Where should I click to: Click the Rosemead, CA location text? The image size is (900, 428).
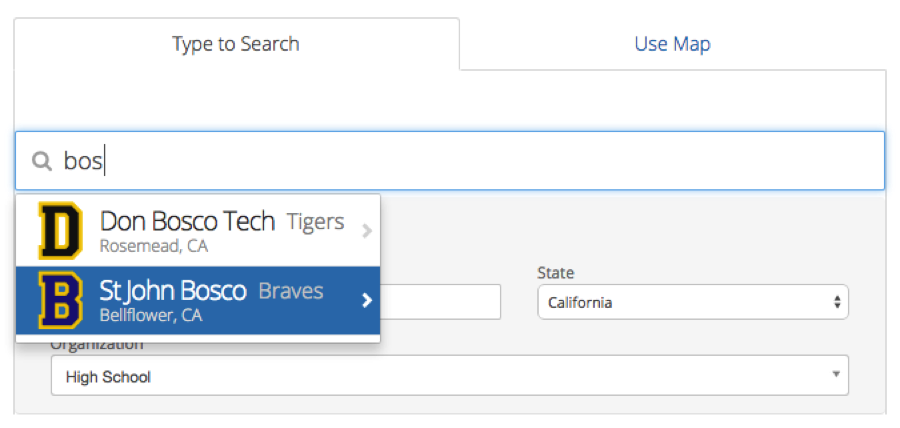153,247
